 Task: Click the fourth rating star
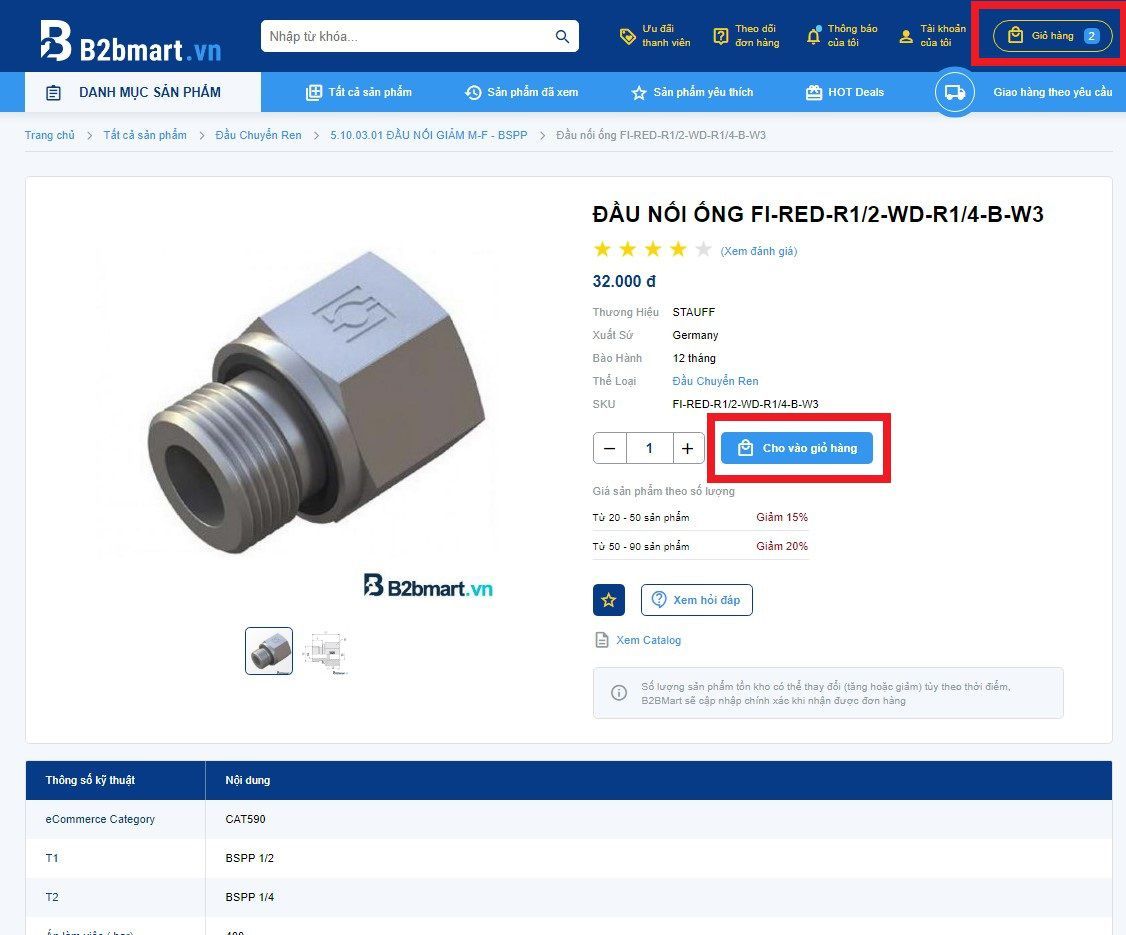(x=678, y=249)
